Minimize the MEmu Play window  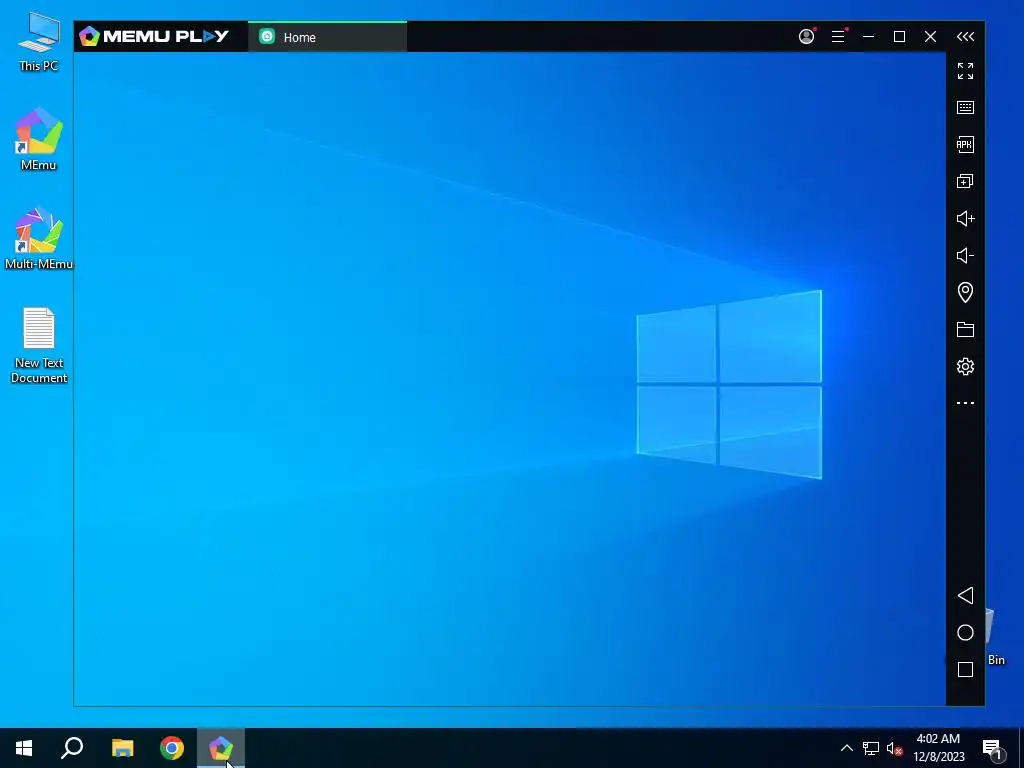pos(869,37)
